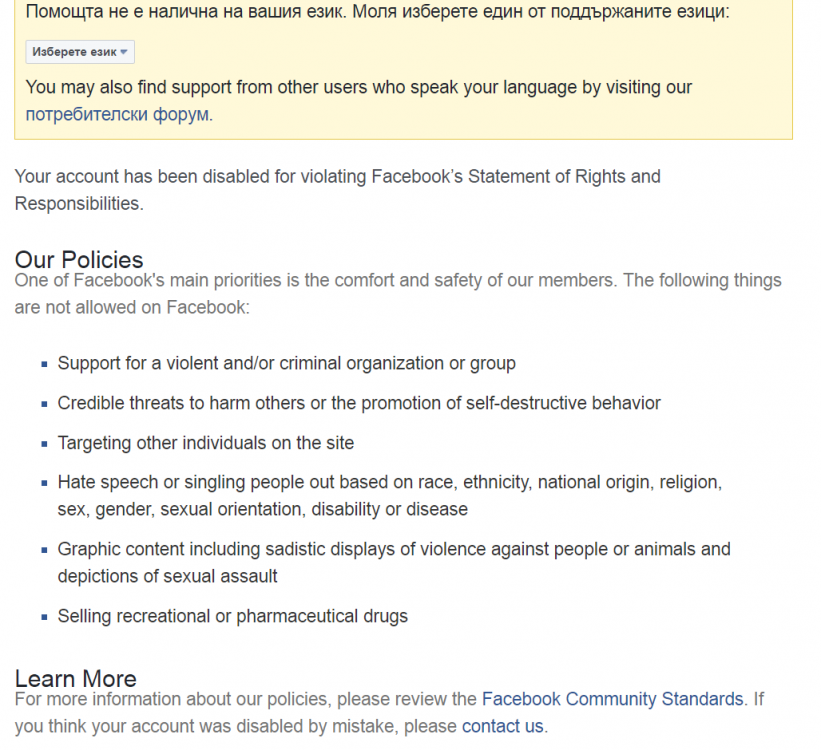Click the Selling recreational or pharmaceutical drugs line
Viewport: 821px width, 750px height.
pyautogui.click(x=232, y=616)
